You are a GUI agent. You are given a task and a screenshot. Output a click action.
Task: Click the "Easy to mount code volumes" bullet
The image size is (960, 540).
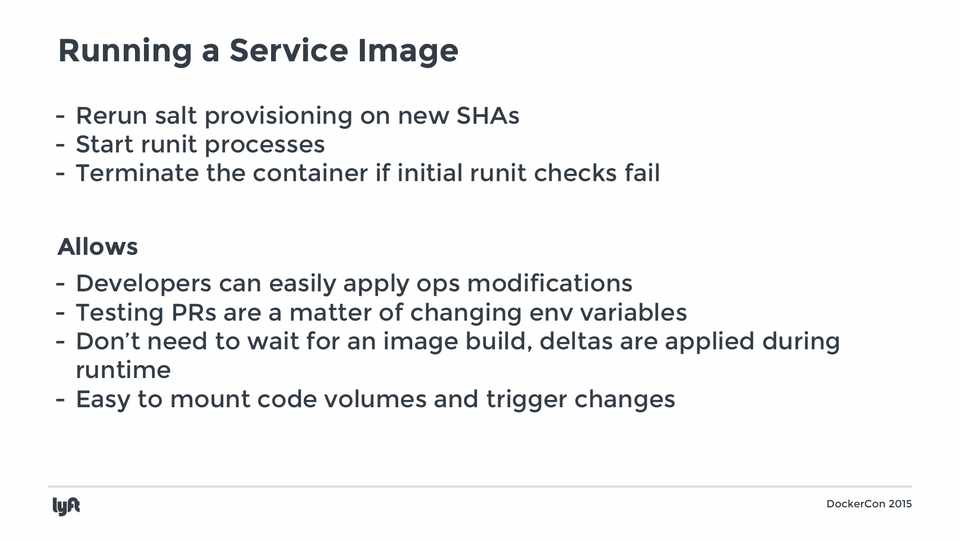click(375, 399)
